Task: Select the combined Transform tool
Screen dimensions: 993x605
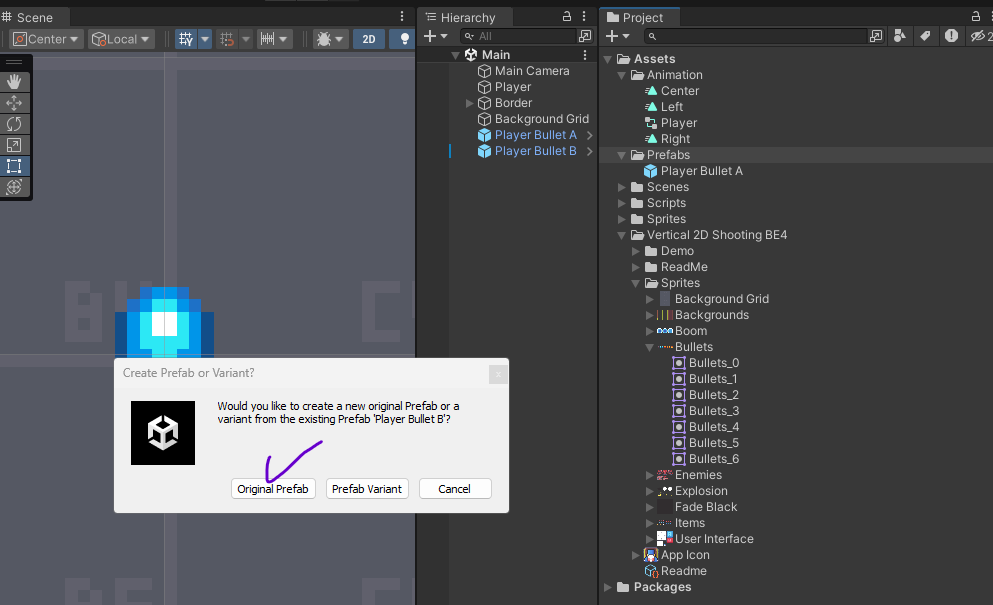Action: click(x=14, y=187)
